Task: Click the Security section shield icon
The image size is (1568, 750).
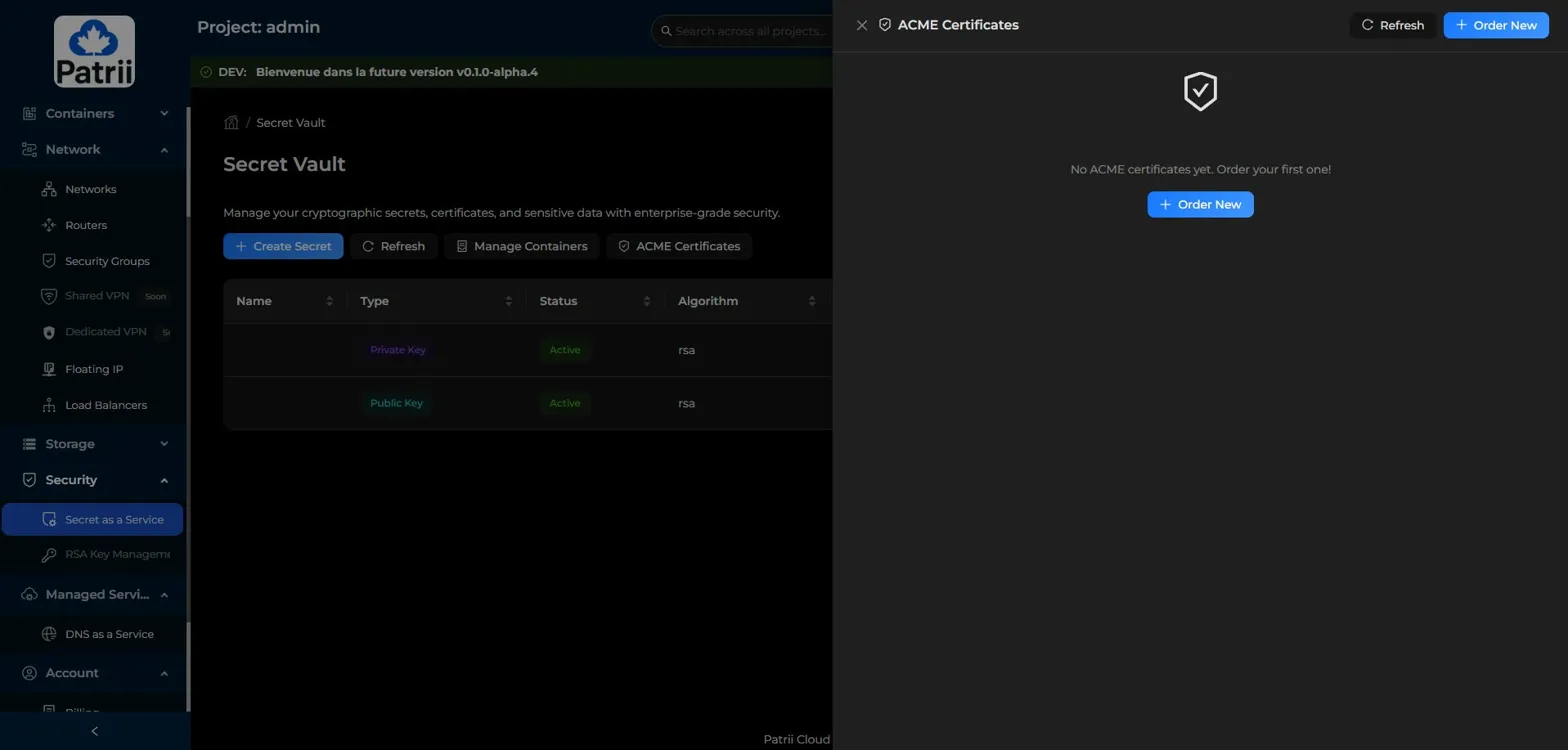Action: pyautogui.click(x=29, y=480)
